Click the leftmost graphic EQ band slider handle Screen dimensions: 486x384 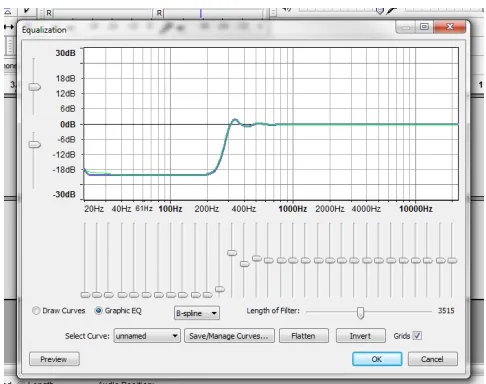point(85,295)
